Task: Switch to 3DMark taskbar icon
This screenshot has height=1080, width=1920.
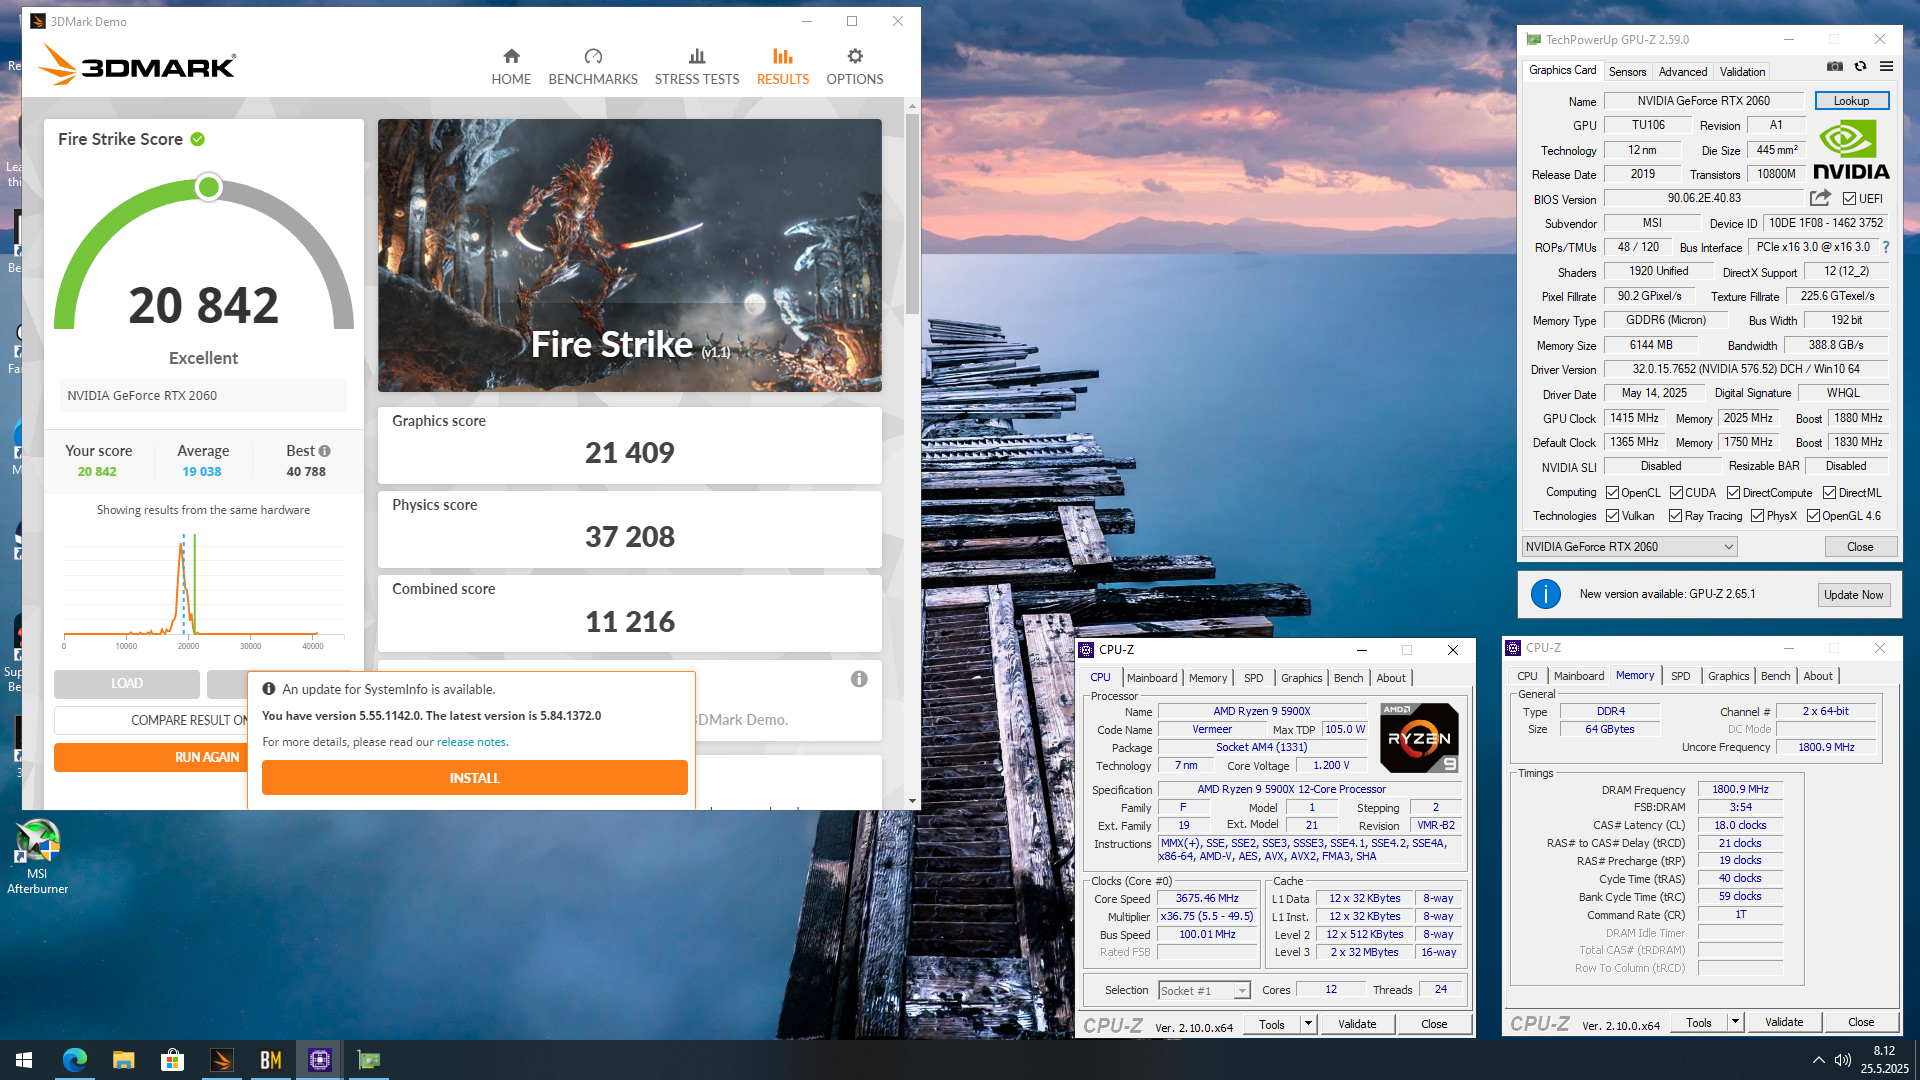Action: 221,1060
